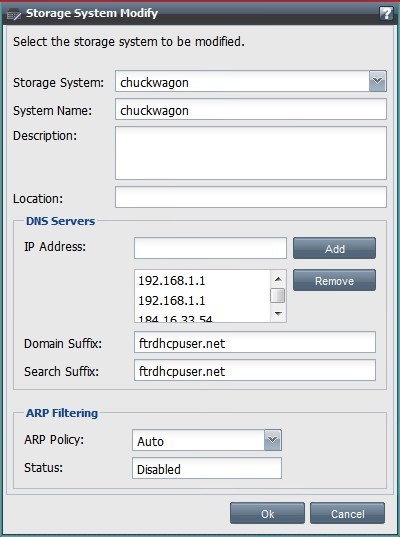Click the Search Suffix field
Image resolution: width=400 pixels, height=537 pixels.
click(x=255, y=370)
